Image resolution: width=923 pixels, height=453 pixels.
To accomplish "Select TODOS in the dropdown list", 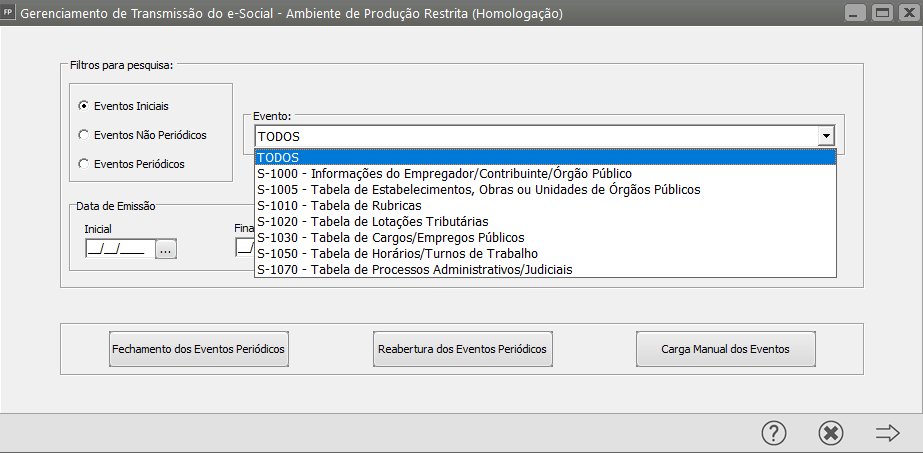I will point(545,157).
